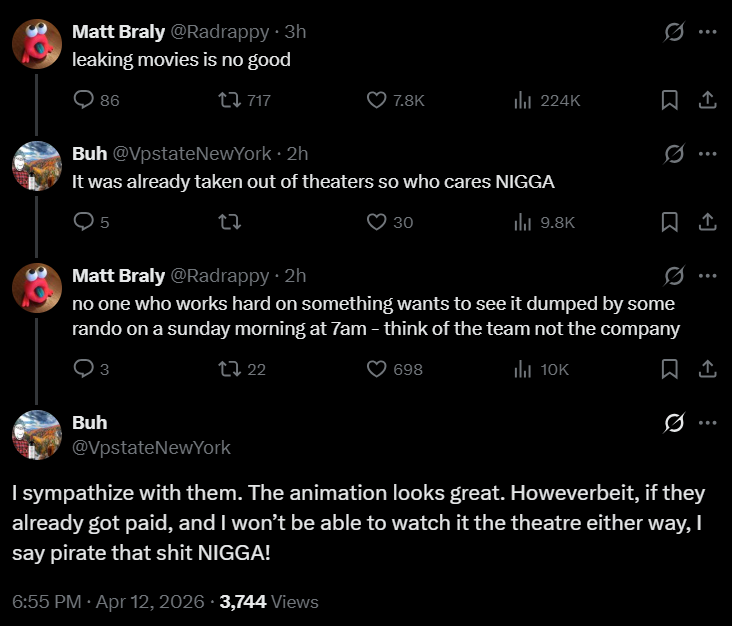Bookmark Buh's reply with 9.8K views
The width and height of the screenshot is (732, 626).
[669, 222]
